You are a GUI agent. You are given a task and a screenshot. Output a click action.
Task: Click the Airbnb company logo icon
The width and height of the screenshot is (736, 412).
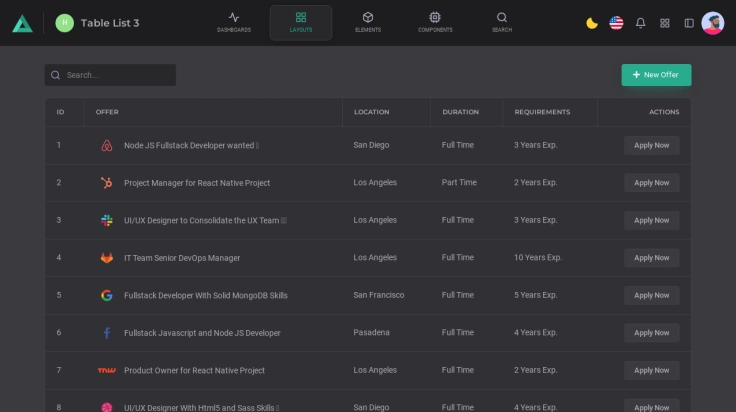click(107, 146)
